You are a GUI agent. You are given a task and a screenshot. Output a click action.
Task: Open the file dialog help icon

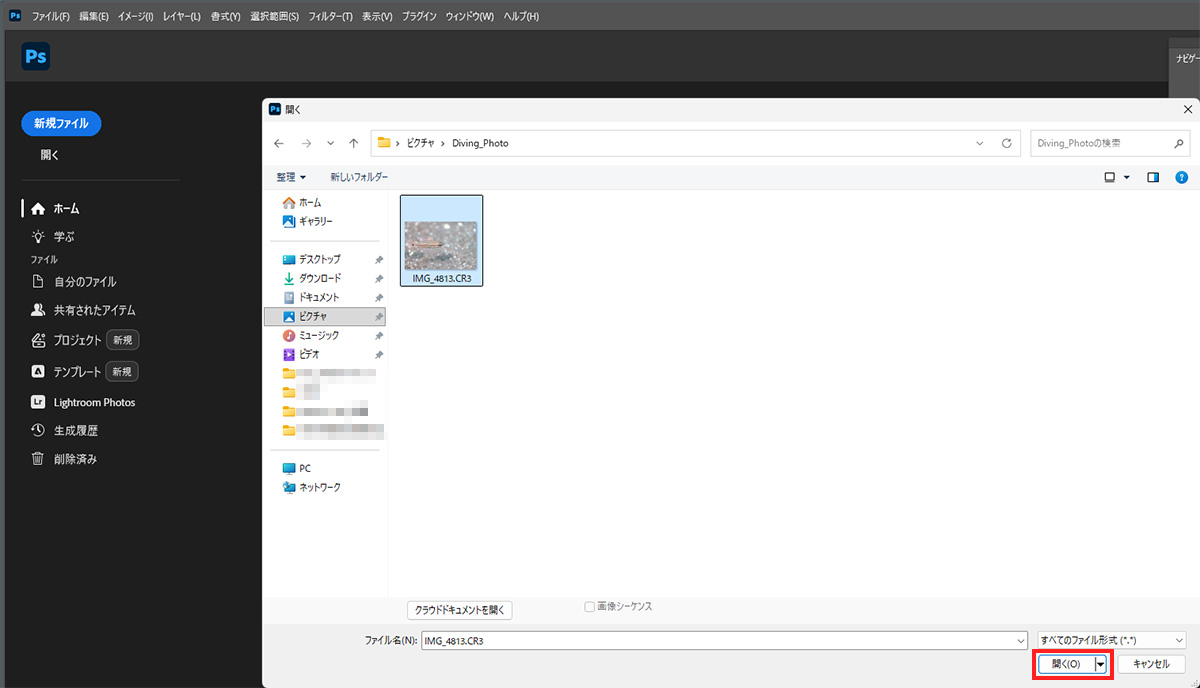coord(1181,177)
